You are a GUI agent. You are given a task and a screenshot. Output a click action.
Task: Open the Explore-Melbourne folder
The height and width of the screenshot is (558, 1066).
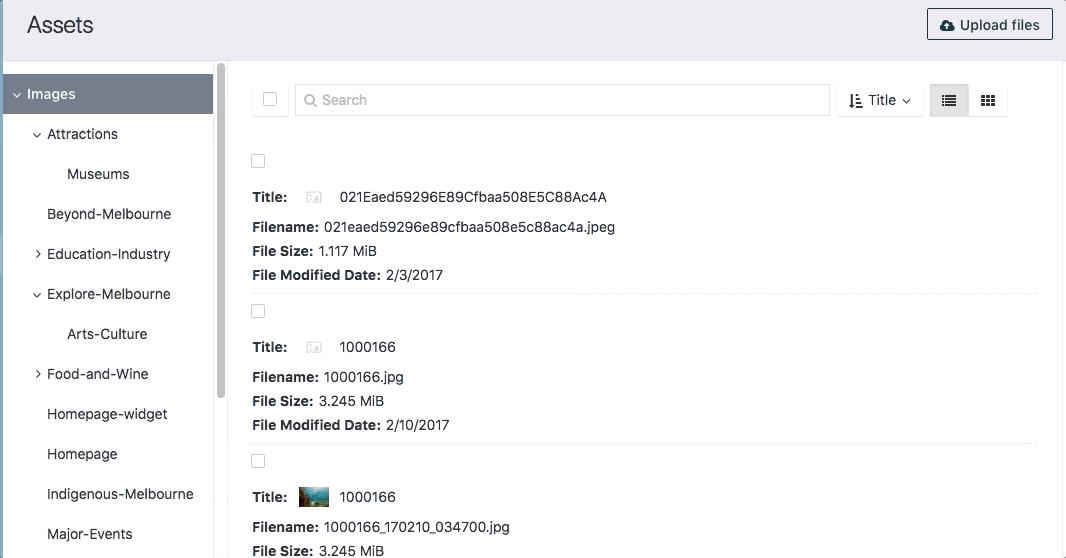click(109, 294)
